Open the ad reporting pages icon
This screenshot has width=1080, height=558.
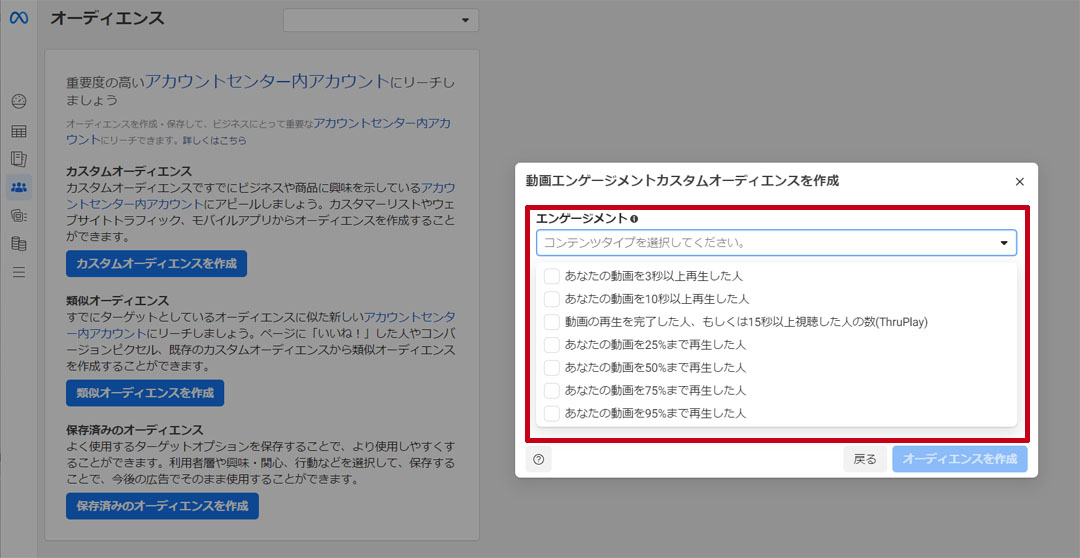(x=19, y=159)
